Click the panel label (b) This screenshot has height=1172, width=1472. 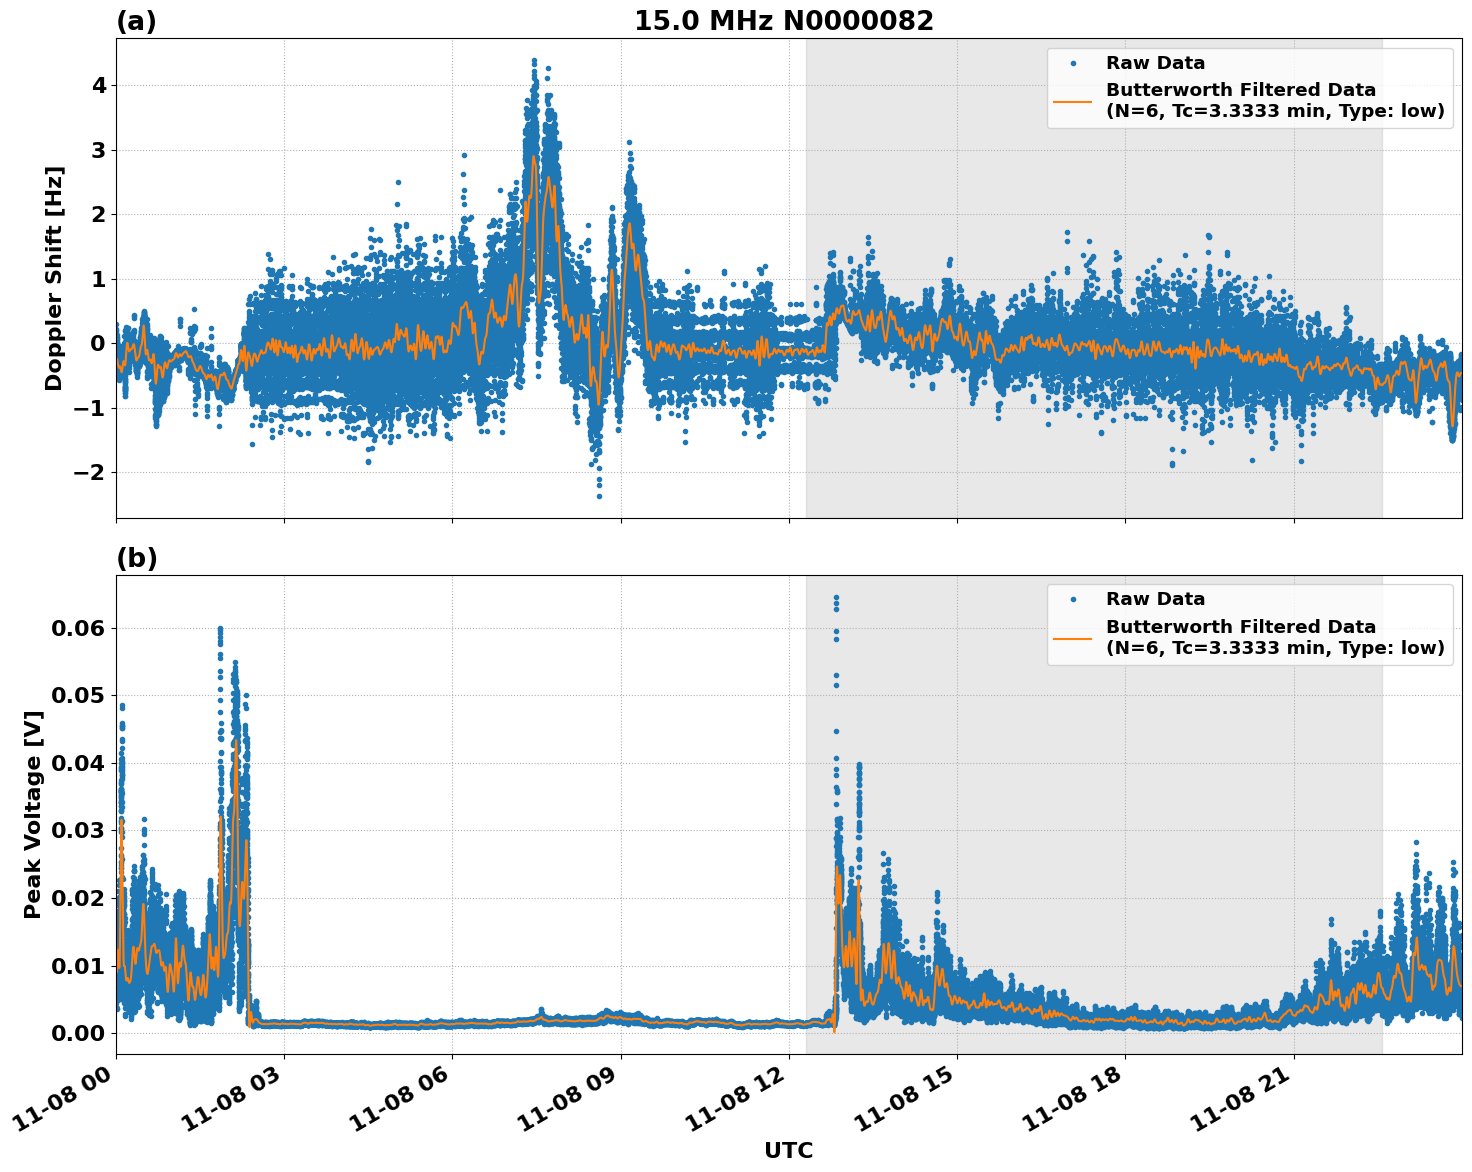tap(137, 556)
